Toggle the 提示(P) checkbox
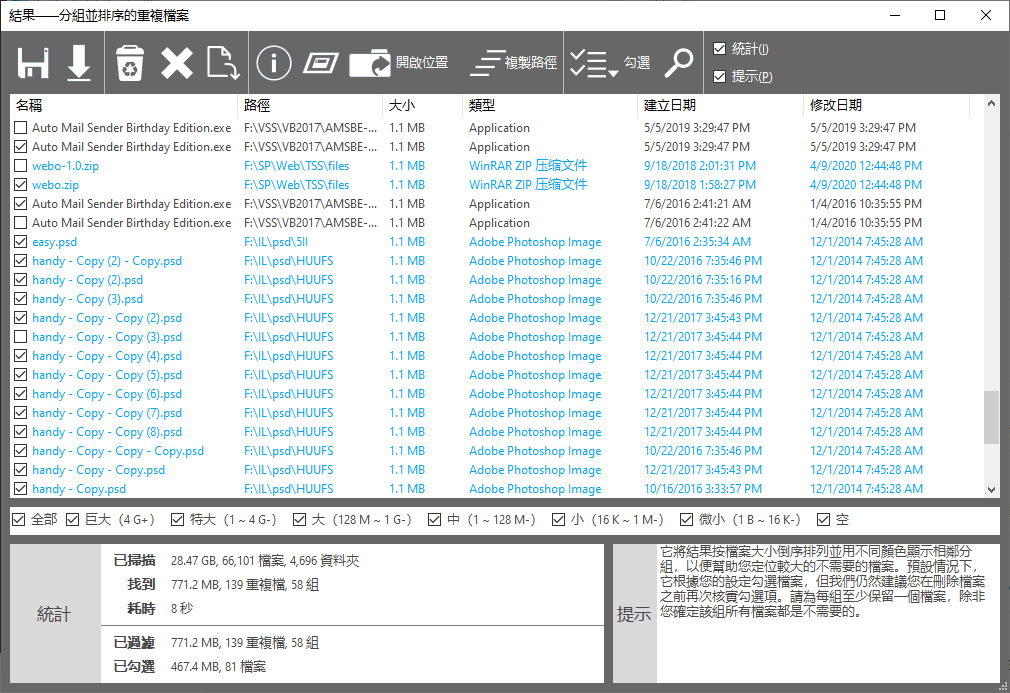 coord(719,77)
